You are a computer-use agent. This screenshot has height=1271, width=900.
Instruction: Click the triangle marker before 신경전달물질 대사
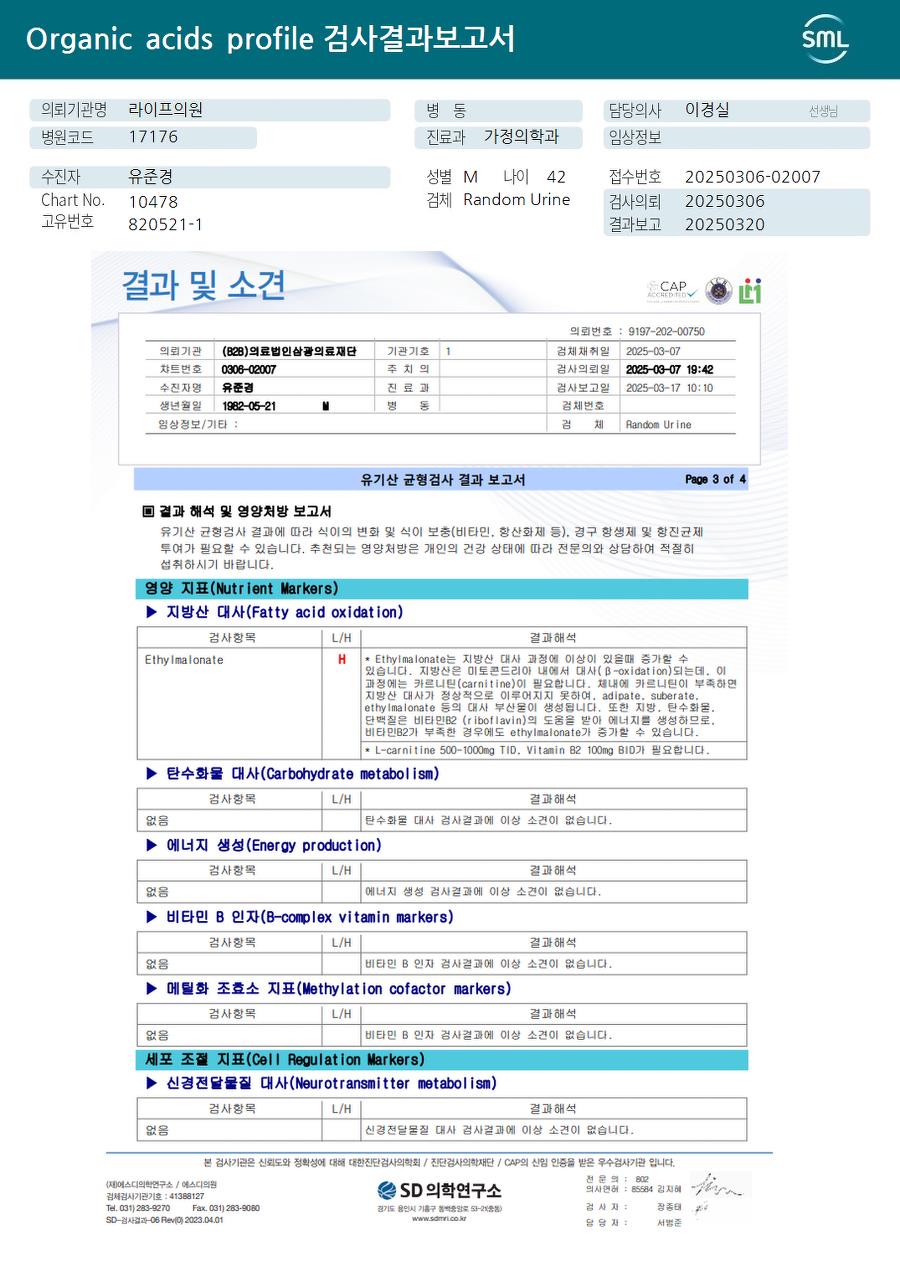click(x=152, y=1083)
